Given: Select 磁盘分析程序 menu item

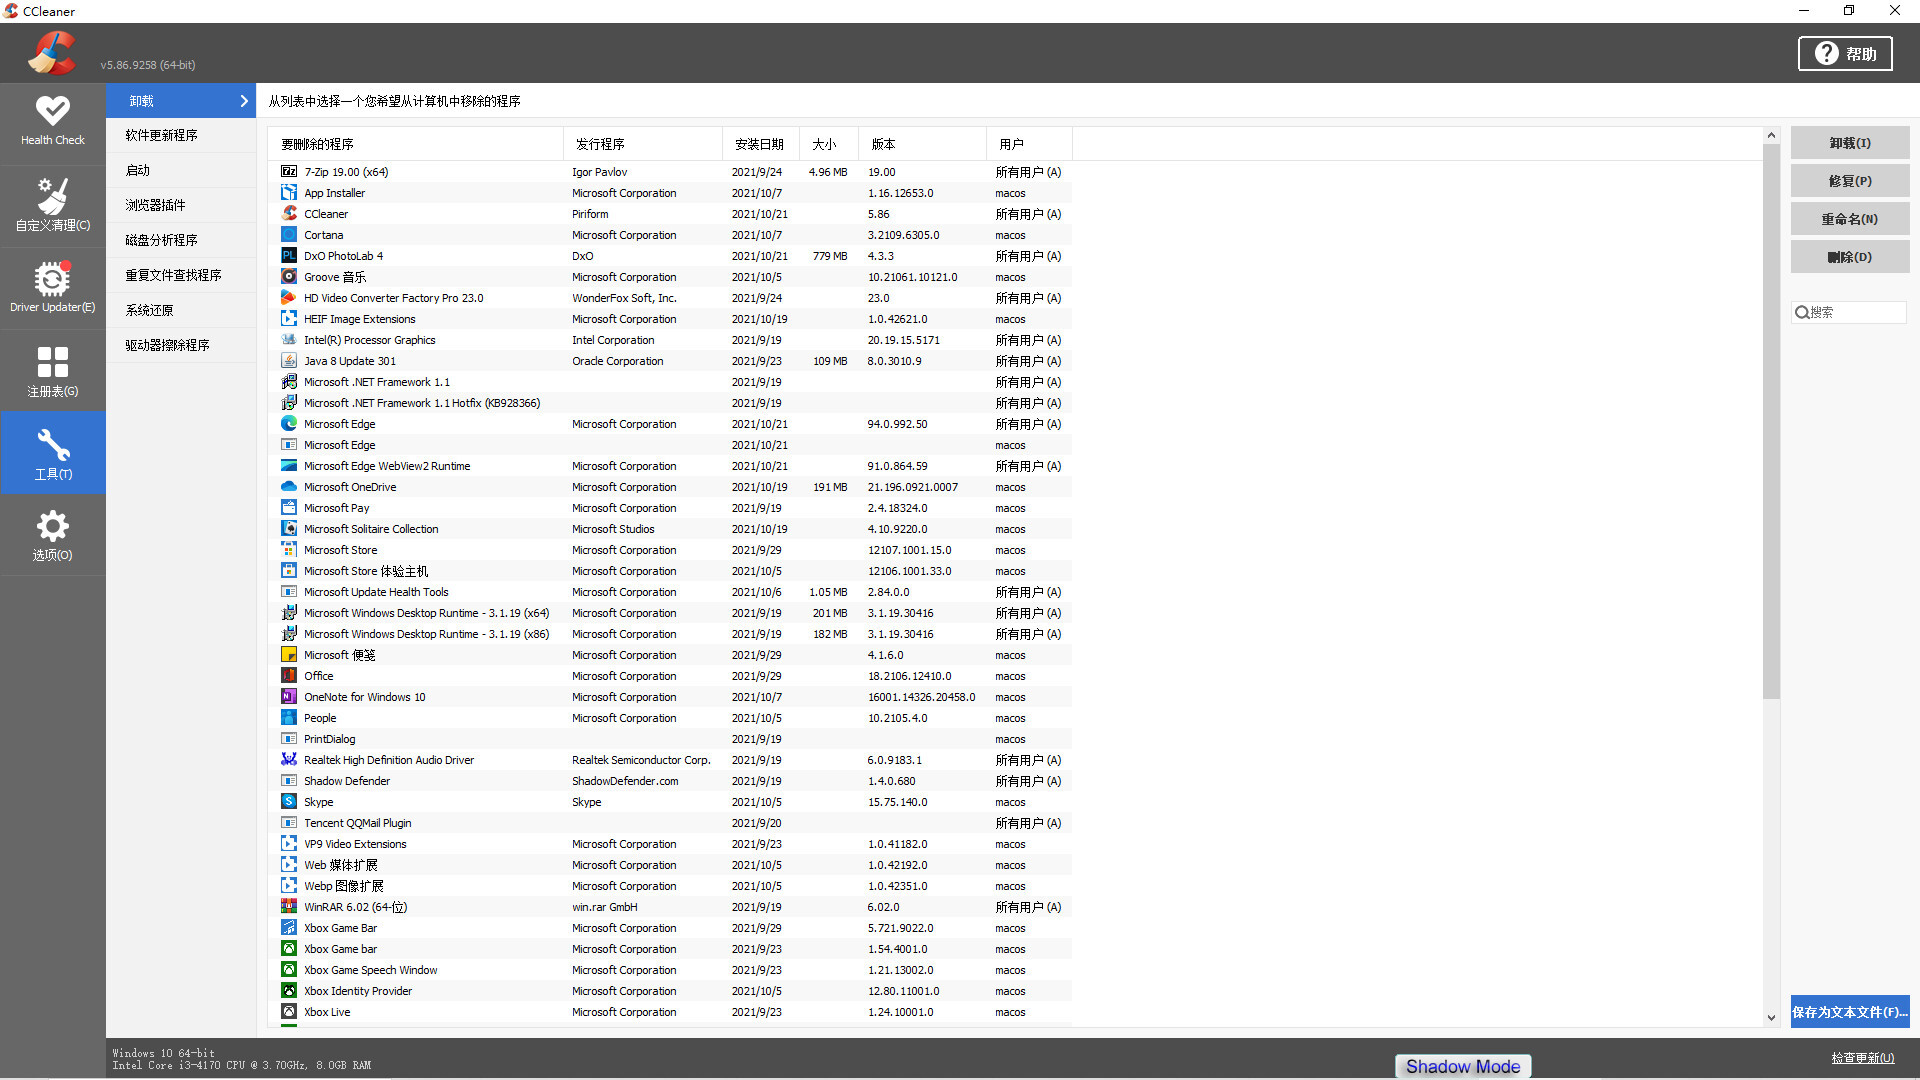Looking at the screenshot, I should 181,240.
